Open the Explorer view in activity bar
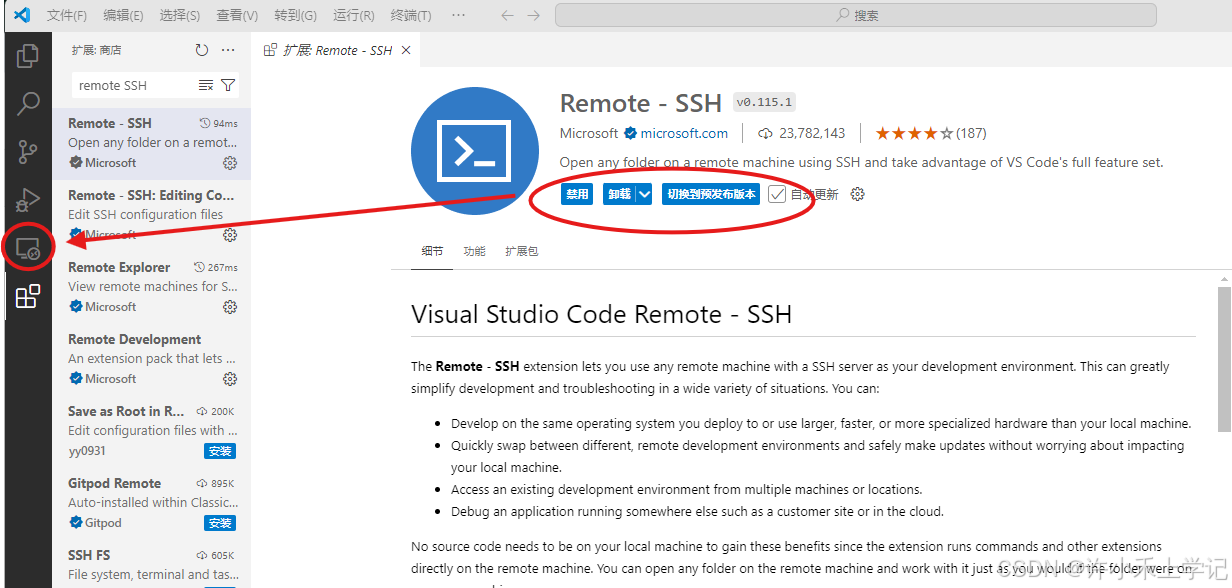 28,55
